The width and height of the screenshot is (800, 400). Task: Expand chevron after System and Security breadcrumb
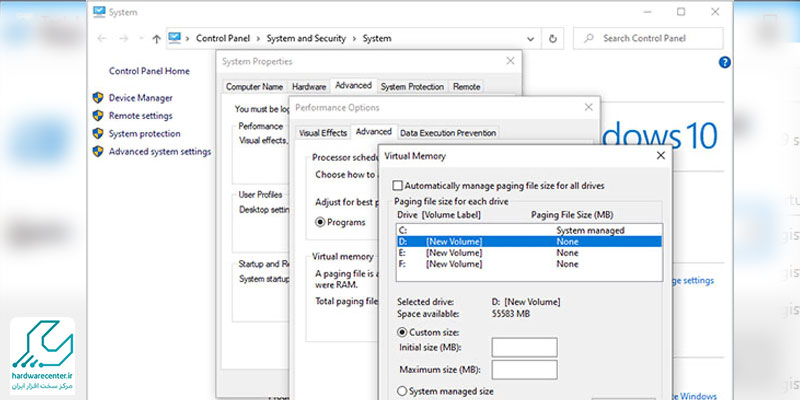(x=354, y=39)
